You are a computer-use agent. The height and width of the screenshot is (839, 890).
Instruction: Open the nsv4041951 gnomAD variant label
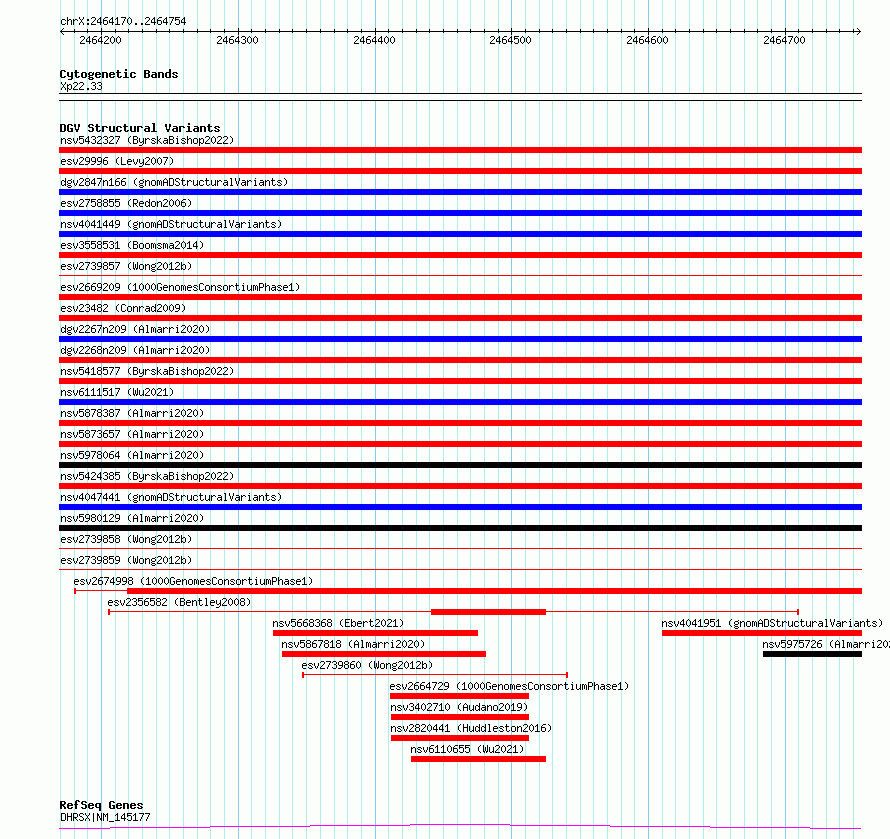tap(772, 623)
